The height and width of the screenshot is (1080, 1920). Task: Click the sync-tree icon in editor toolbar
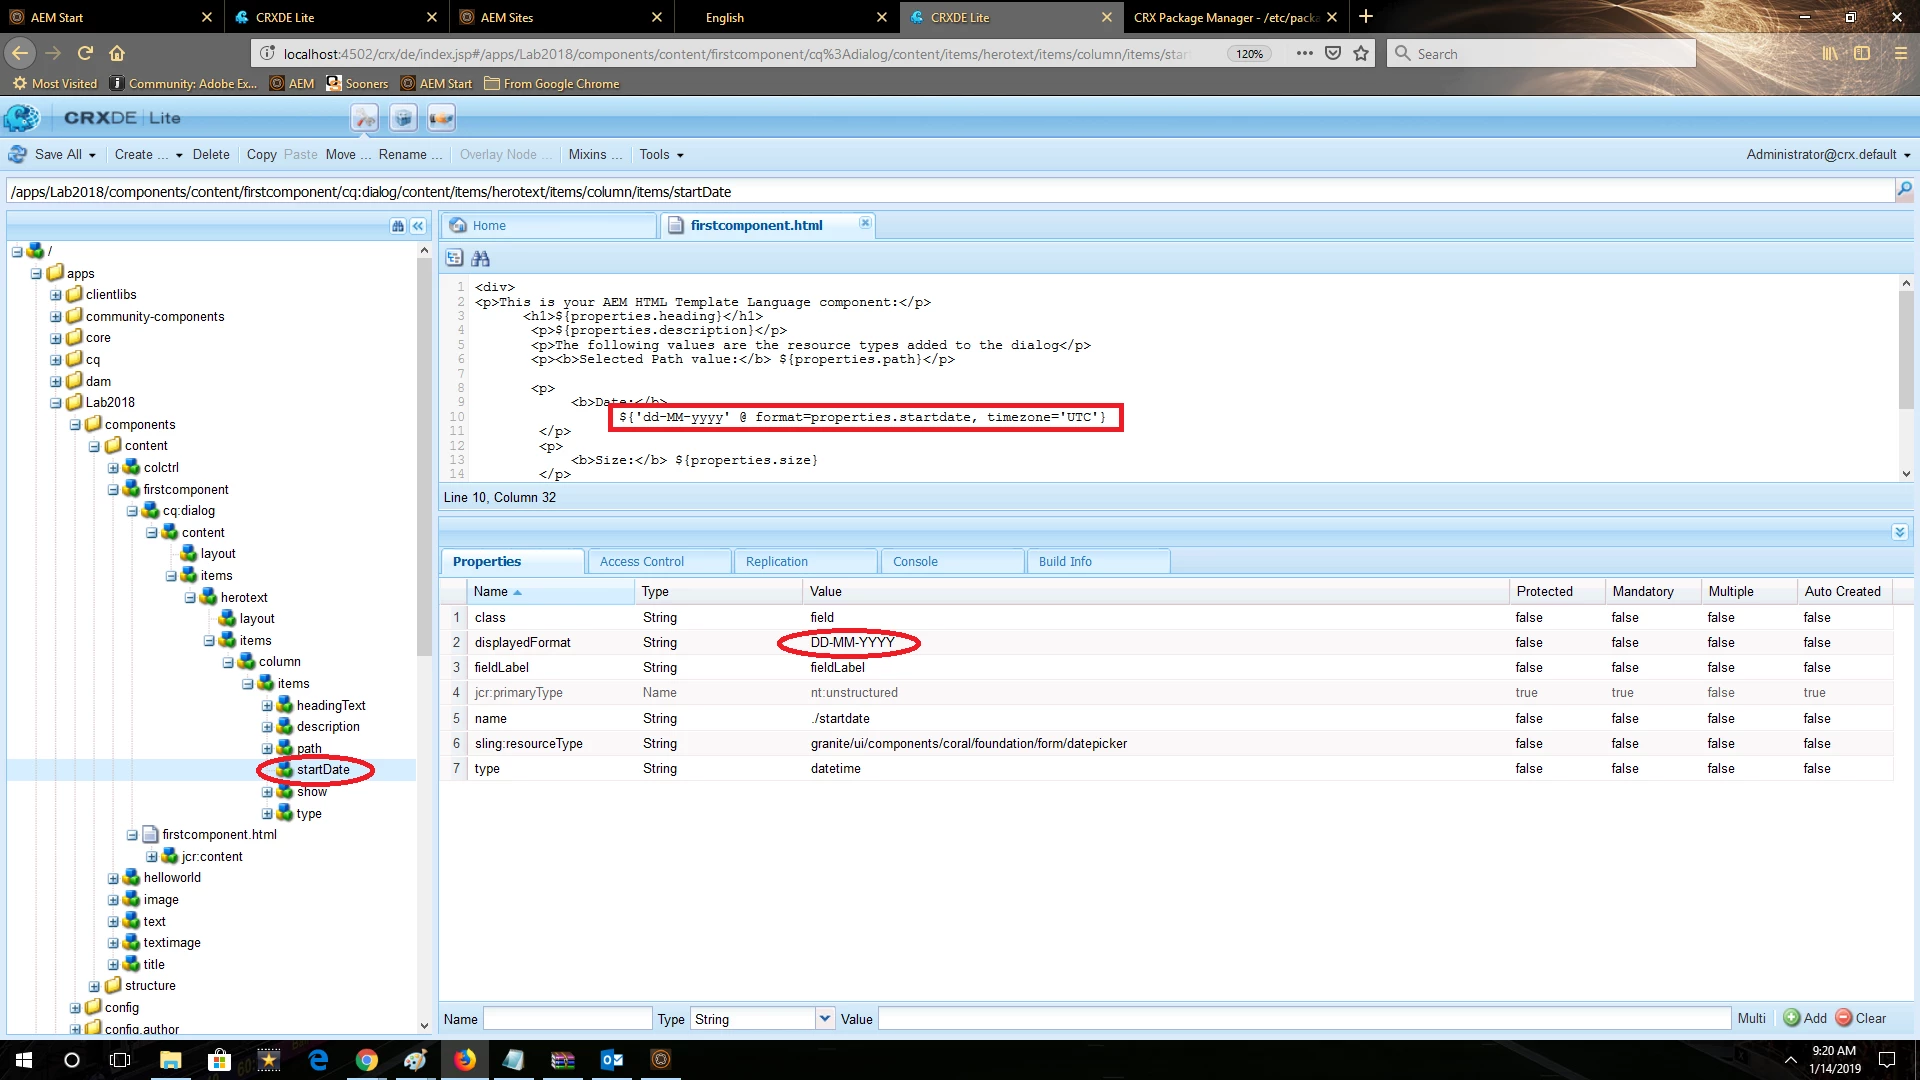[454, 258]
